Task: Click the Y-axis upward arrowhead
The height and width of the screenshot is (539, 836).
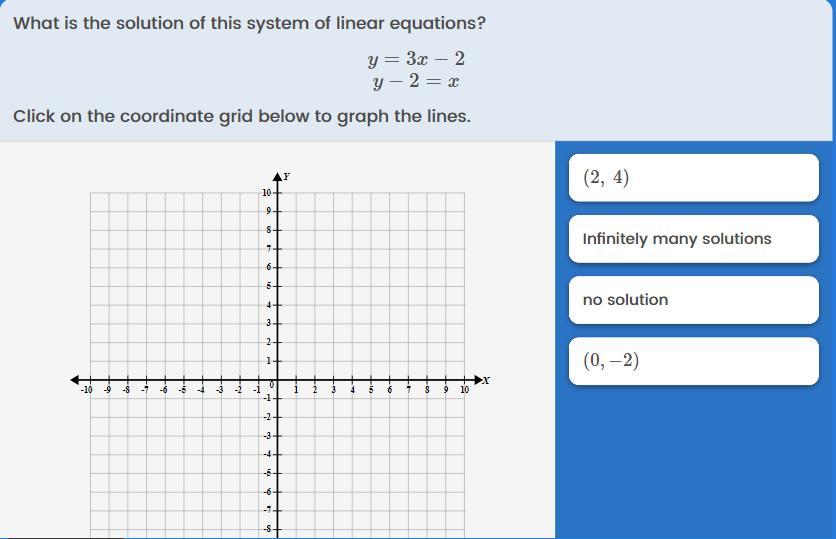Action: click(278, 176)
